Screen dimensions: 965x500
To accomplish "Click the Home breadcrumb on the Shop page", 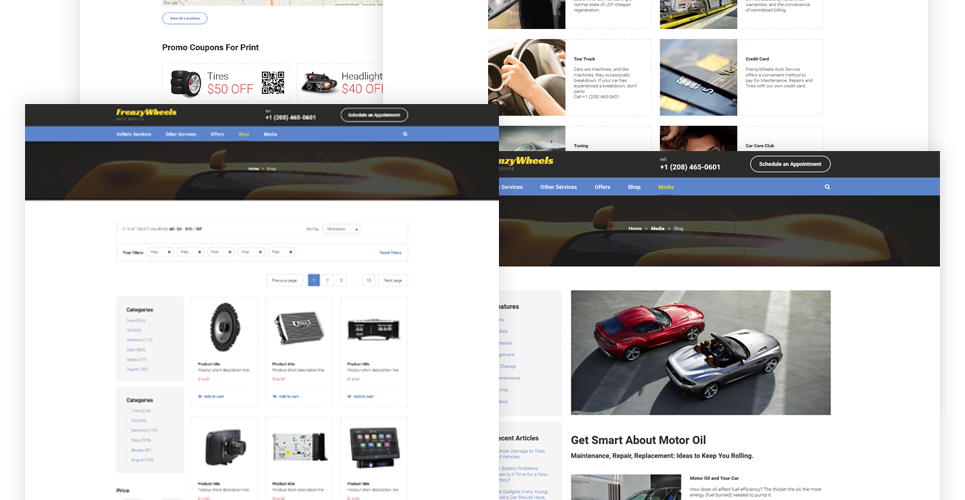I will coord(254,169).
